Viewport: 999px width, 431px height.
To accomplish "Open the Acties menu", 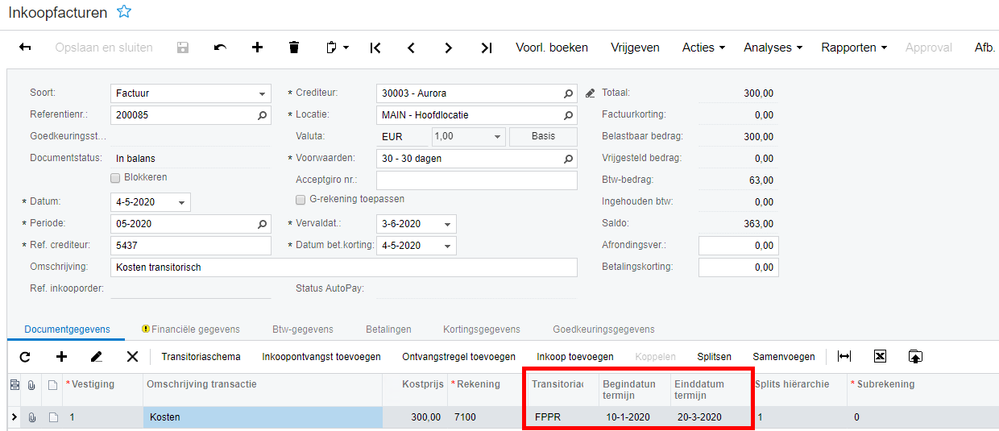I will pos(704,47).
